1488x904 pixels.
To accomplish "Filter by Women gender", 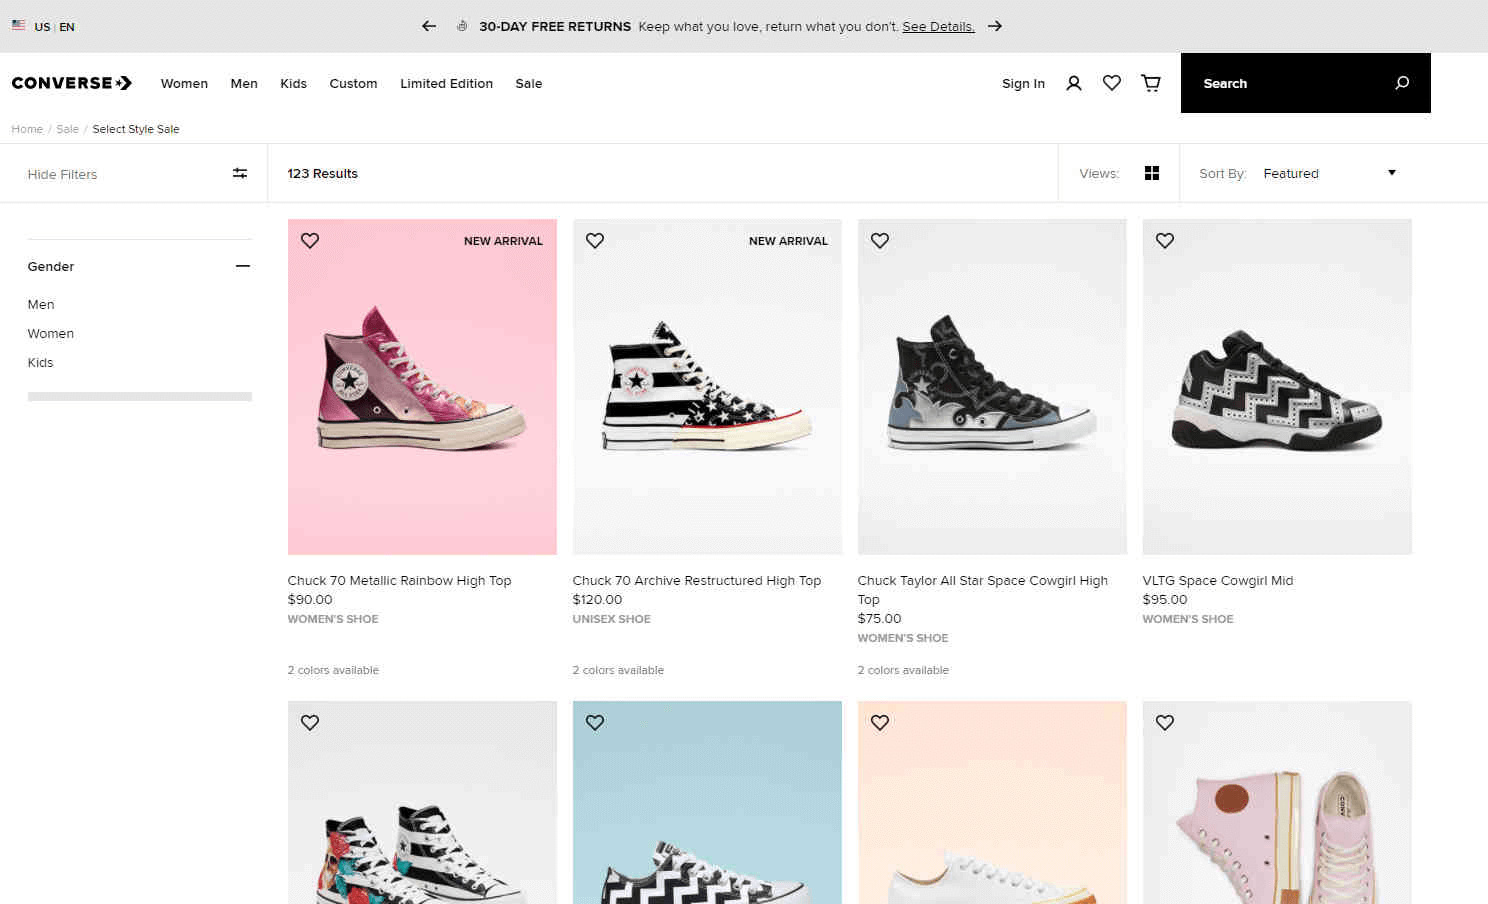I will coord(51,333).
